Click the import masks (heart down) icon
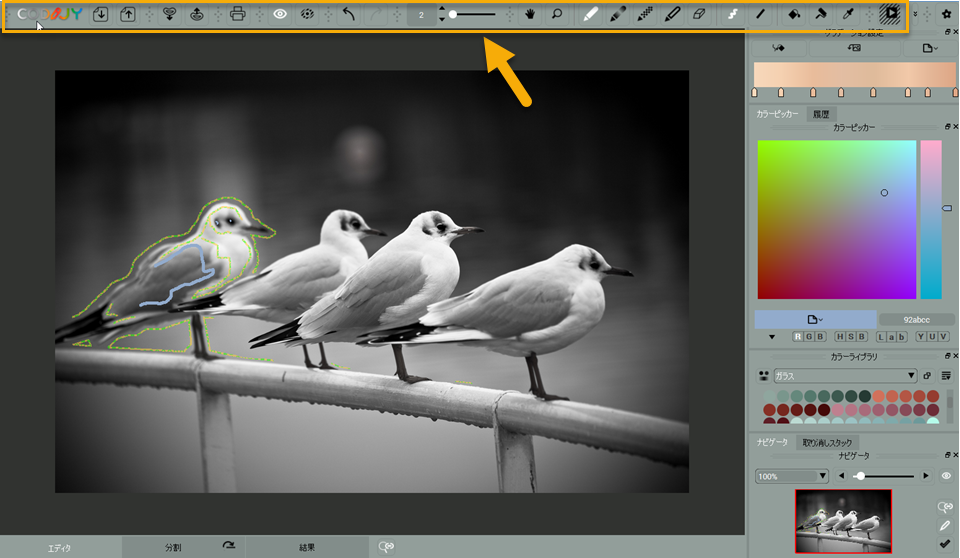 (170, 14)
